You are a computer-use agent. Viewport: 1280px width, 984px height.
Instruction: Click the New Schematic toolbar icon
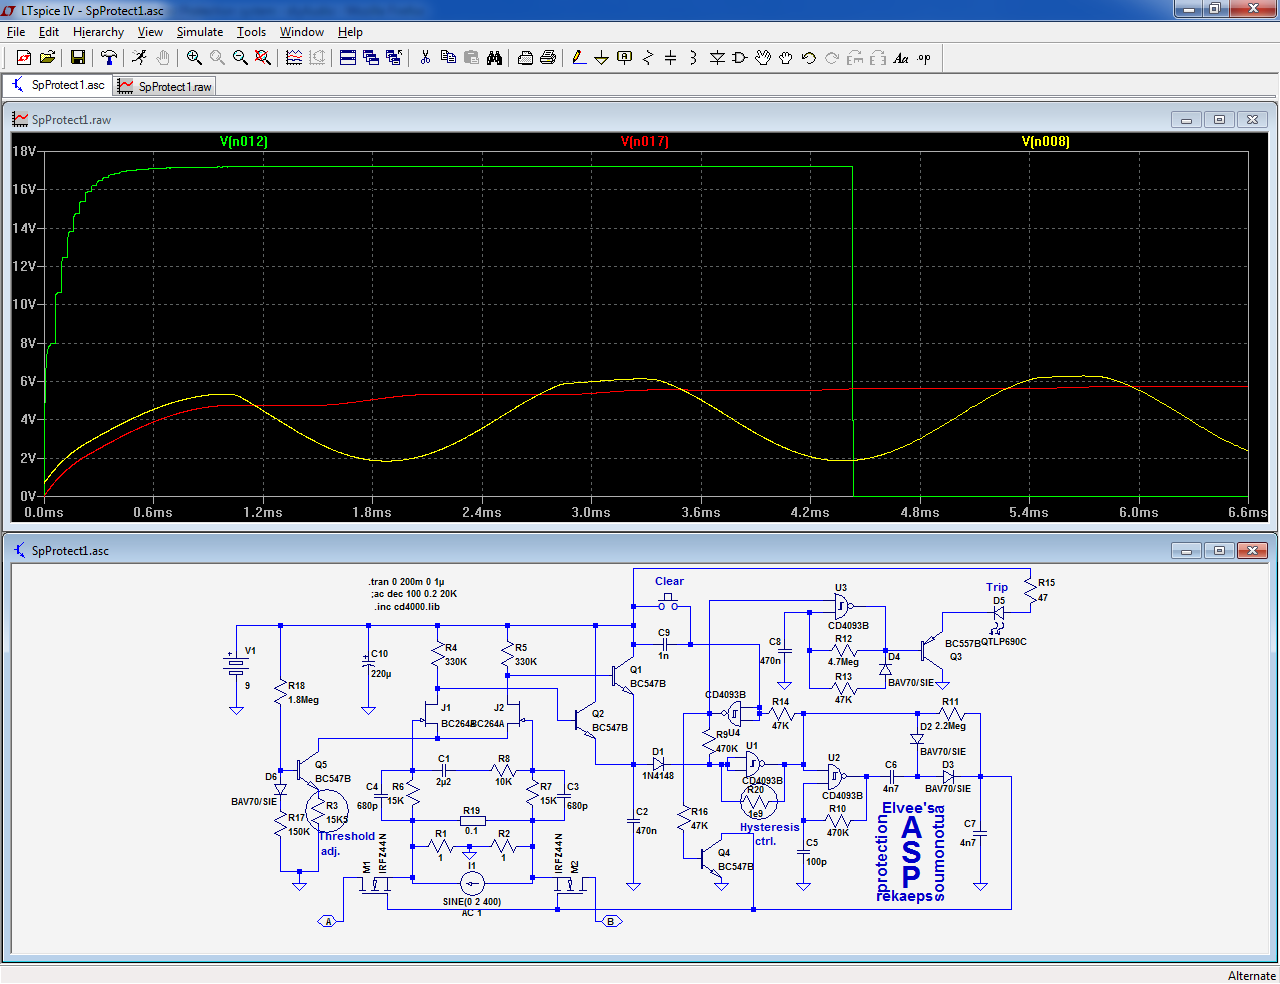(x=24, y=58)
